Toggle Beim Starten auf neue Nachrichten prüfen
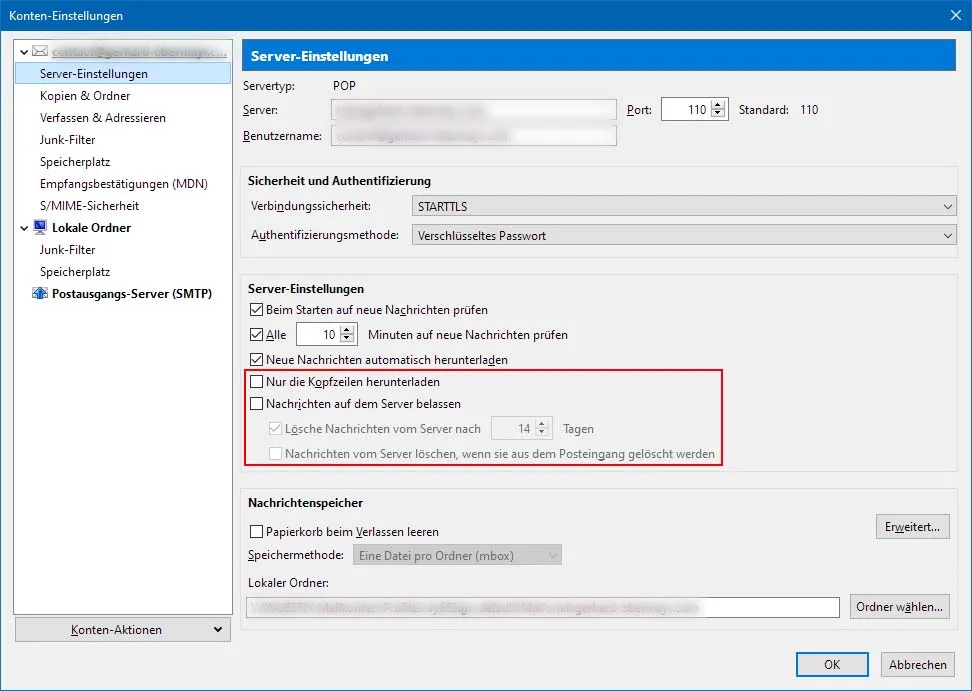 point(256,310)
